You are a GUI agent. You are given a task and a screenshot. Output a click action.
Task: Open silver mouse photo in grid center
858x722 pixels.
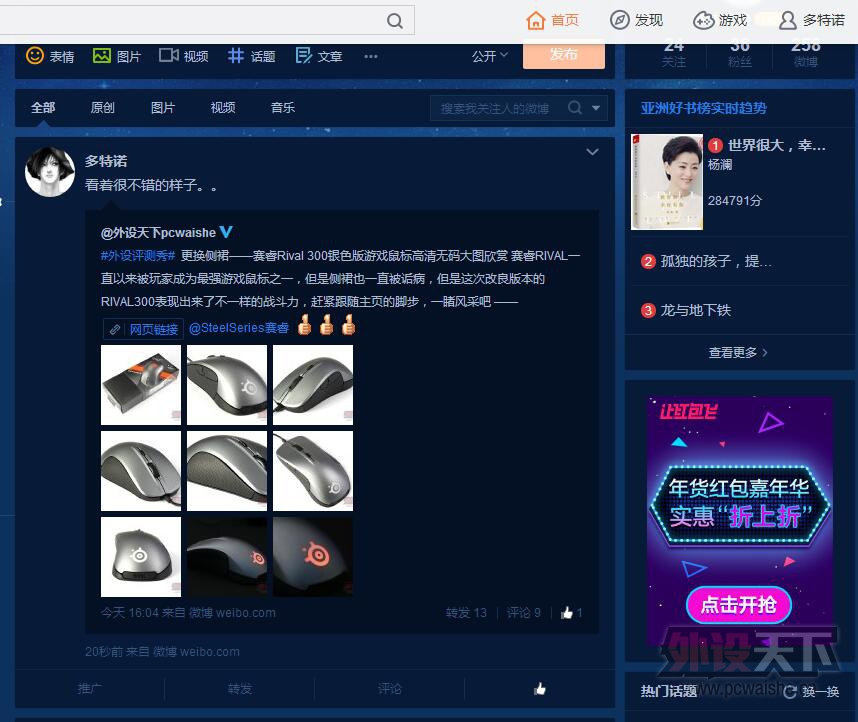point(227,471)
